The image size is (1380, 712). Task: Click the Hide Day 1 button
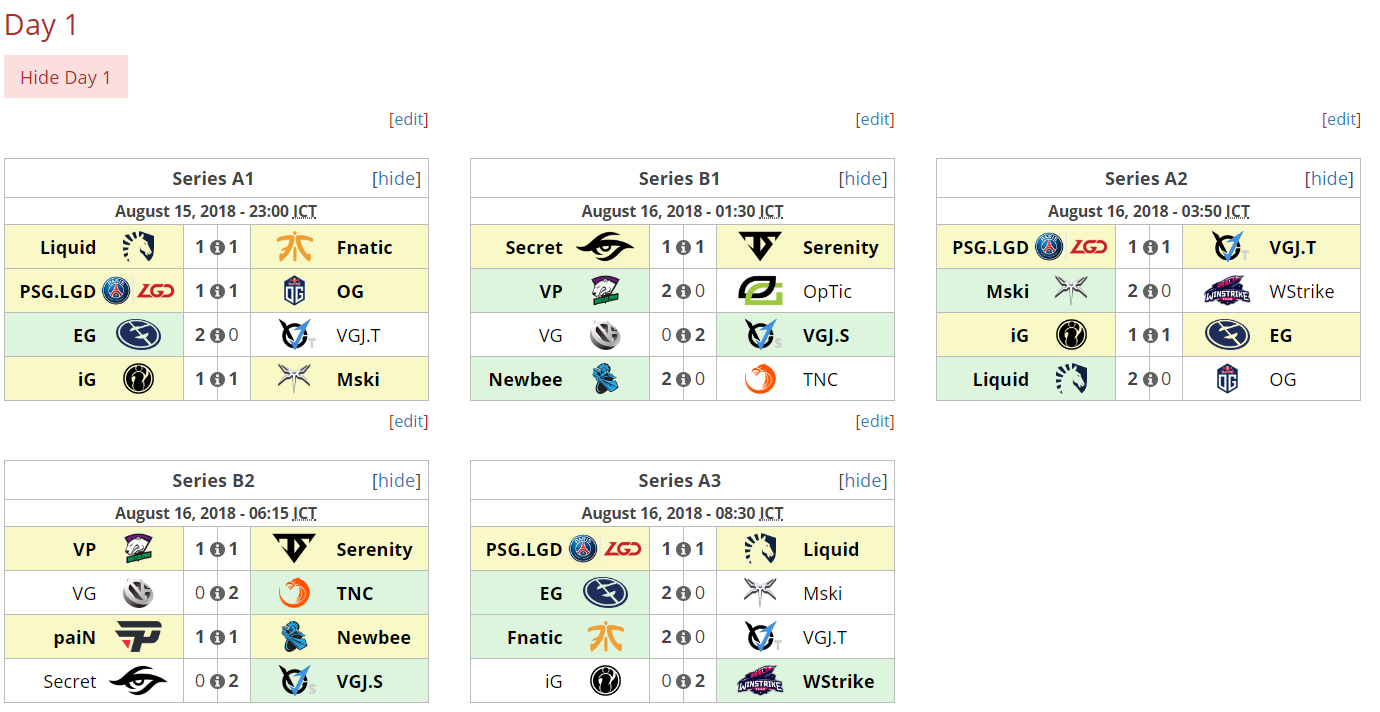(66, 77)
